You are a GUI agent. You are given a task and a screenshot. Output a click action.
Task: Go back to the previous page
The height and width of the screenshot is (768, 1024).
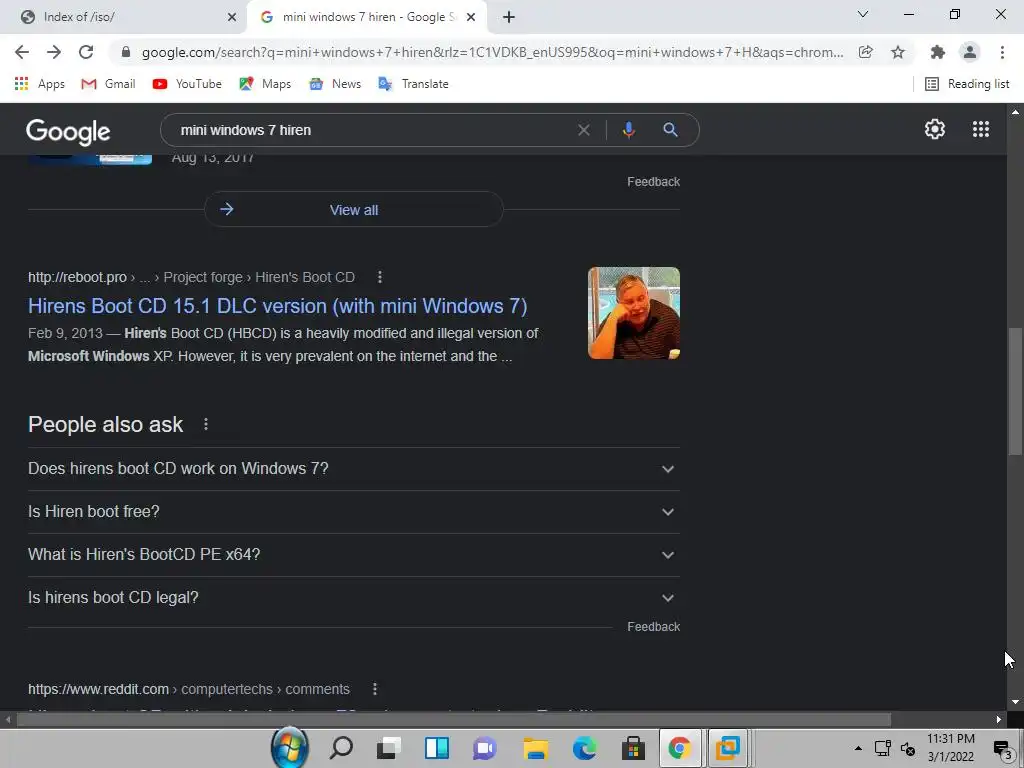(22, 52)
